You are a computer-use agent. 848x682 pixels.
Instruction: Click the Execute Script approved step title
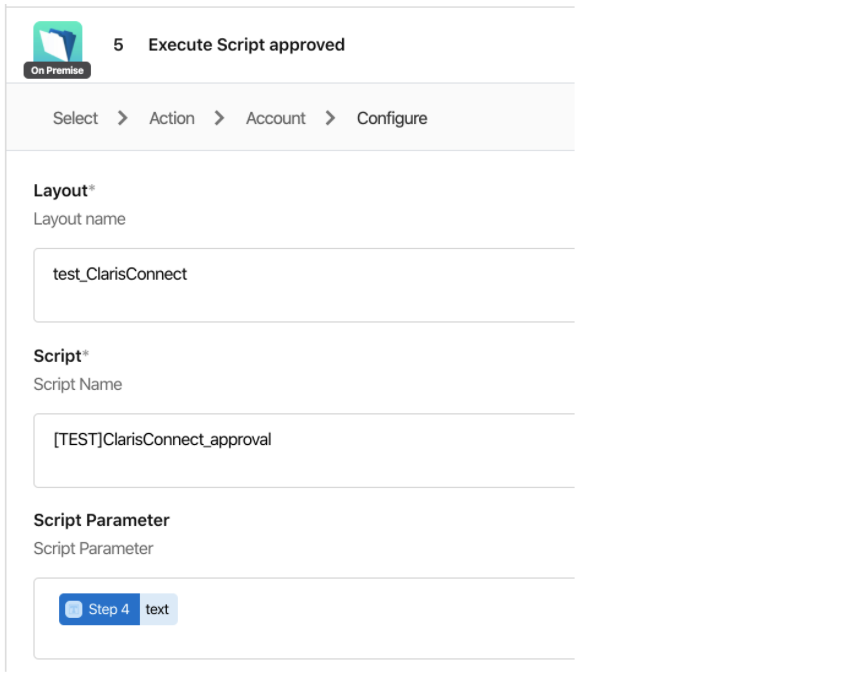point(247,45)
